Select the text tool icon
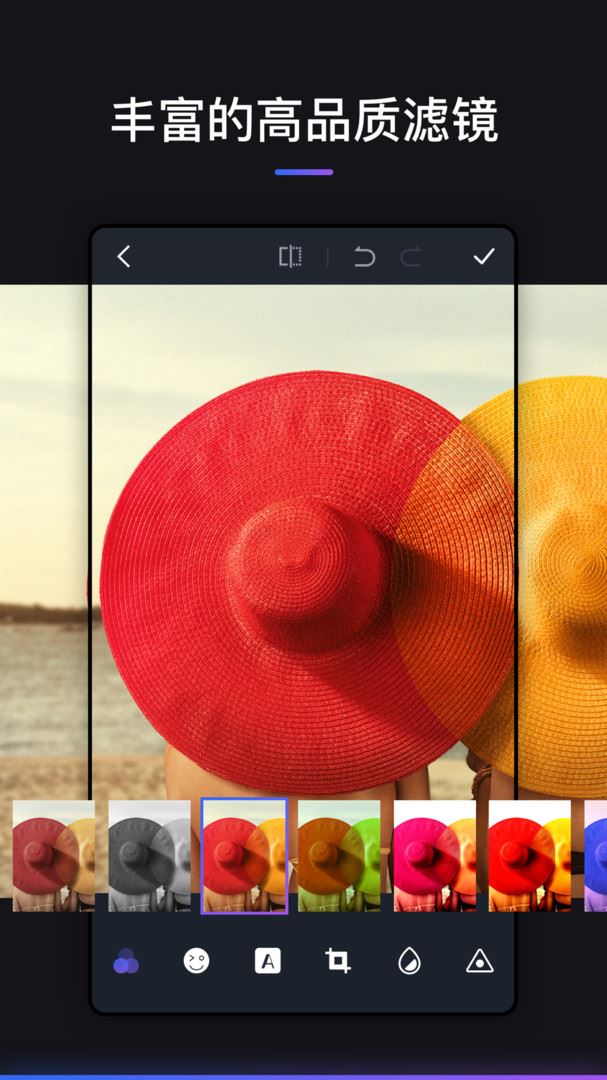 (x=267, y=960)
